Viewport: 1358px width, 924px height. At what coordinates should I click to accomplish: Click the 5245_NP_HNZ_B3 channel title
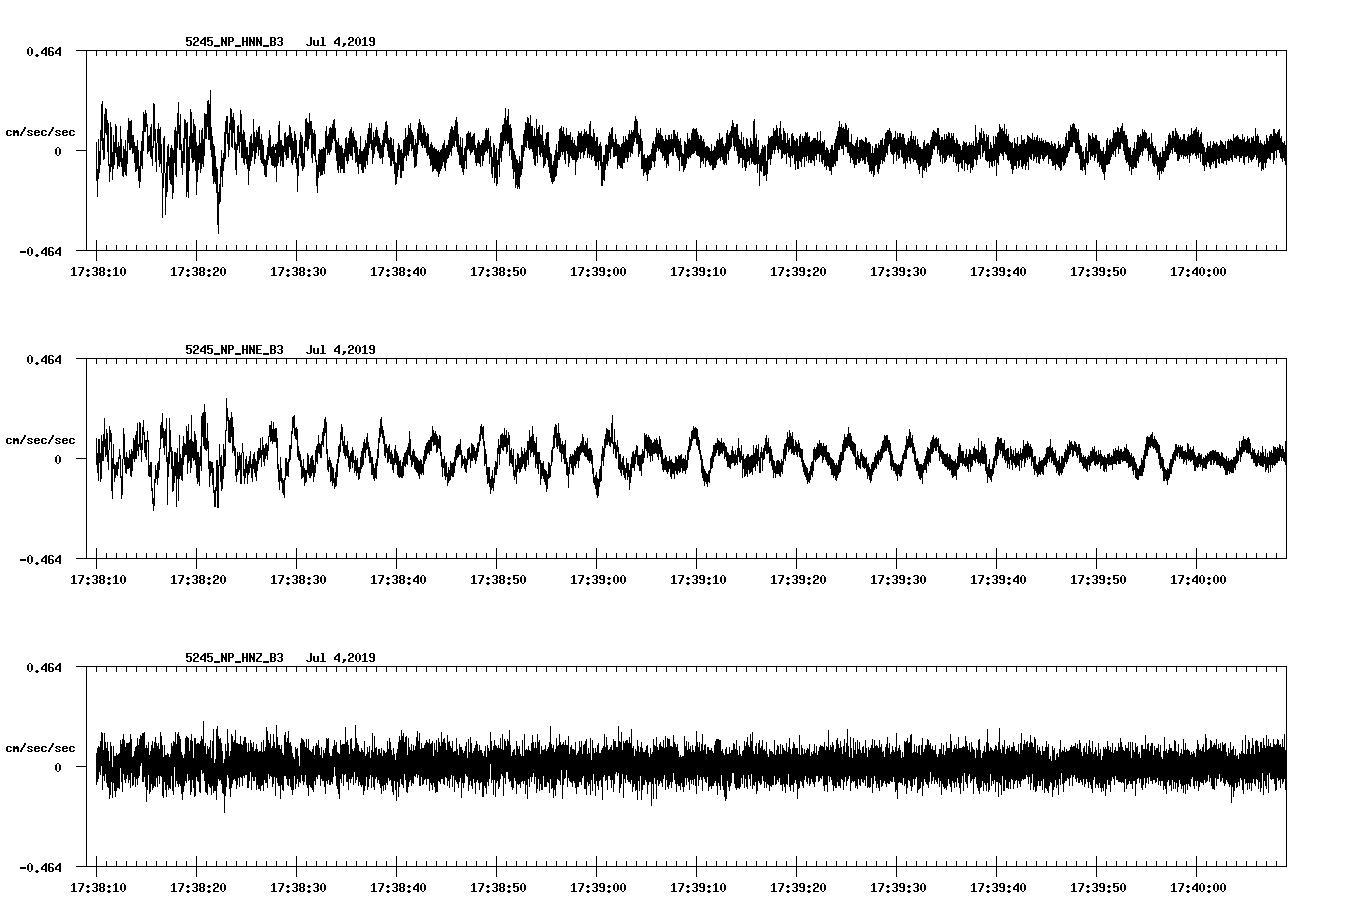click(234, 658)
